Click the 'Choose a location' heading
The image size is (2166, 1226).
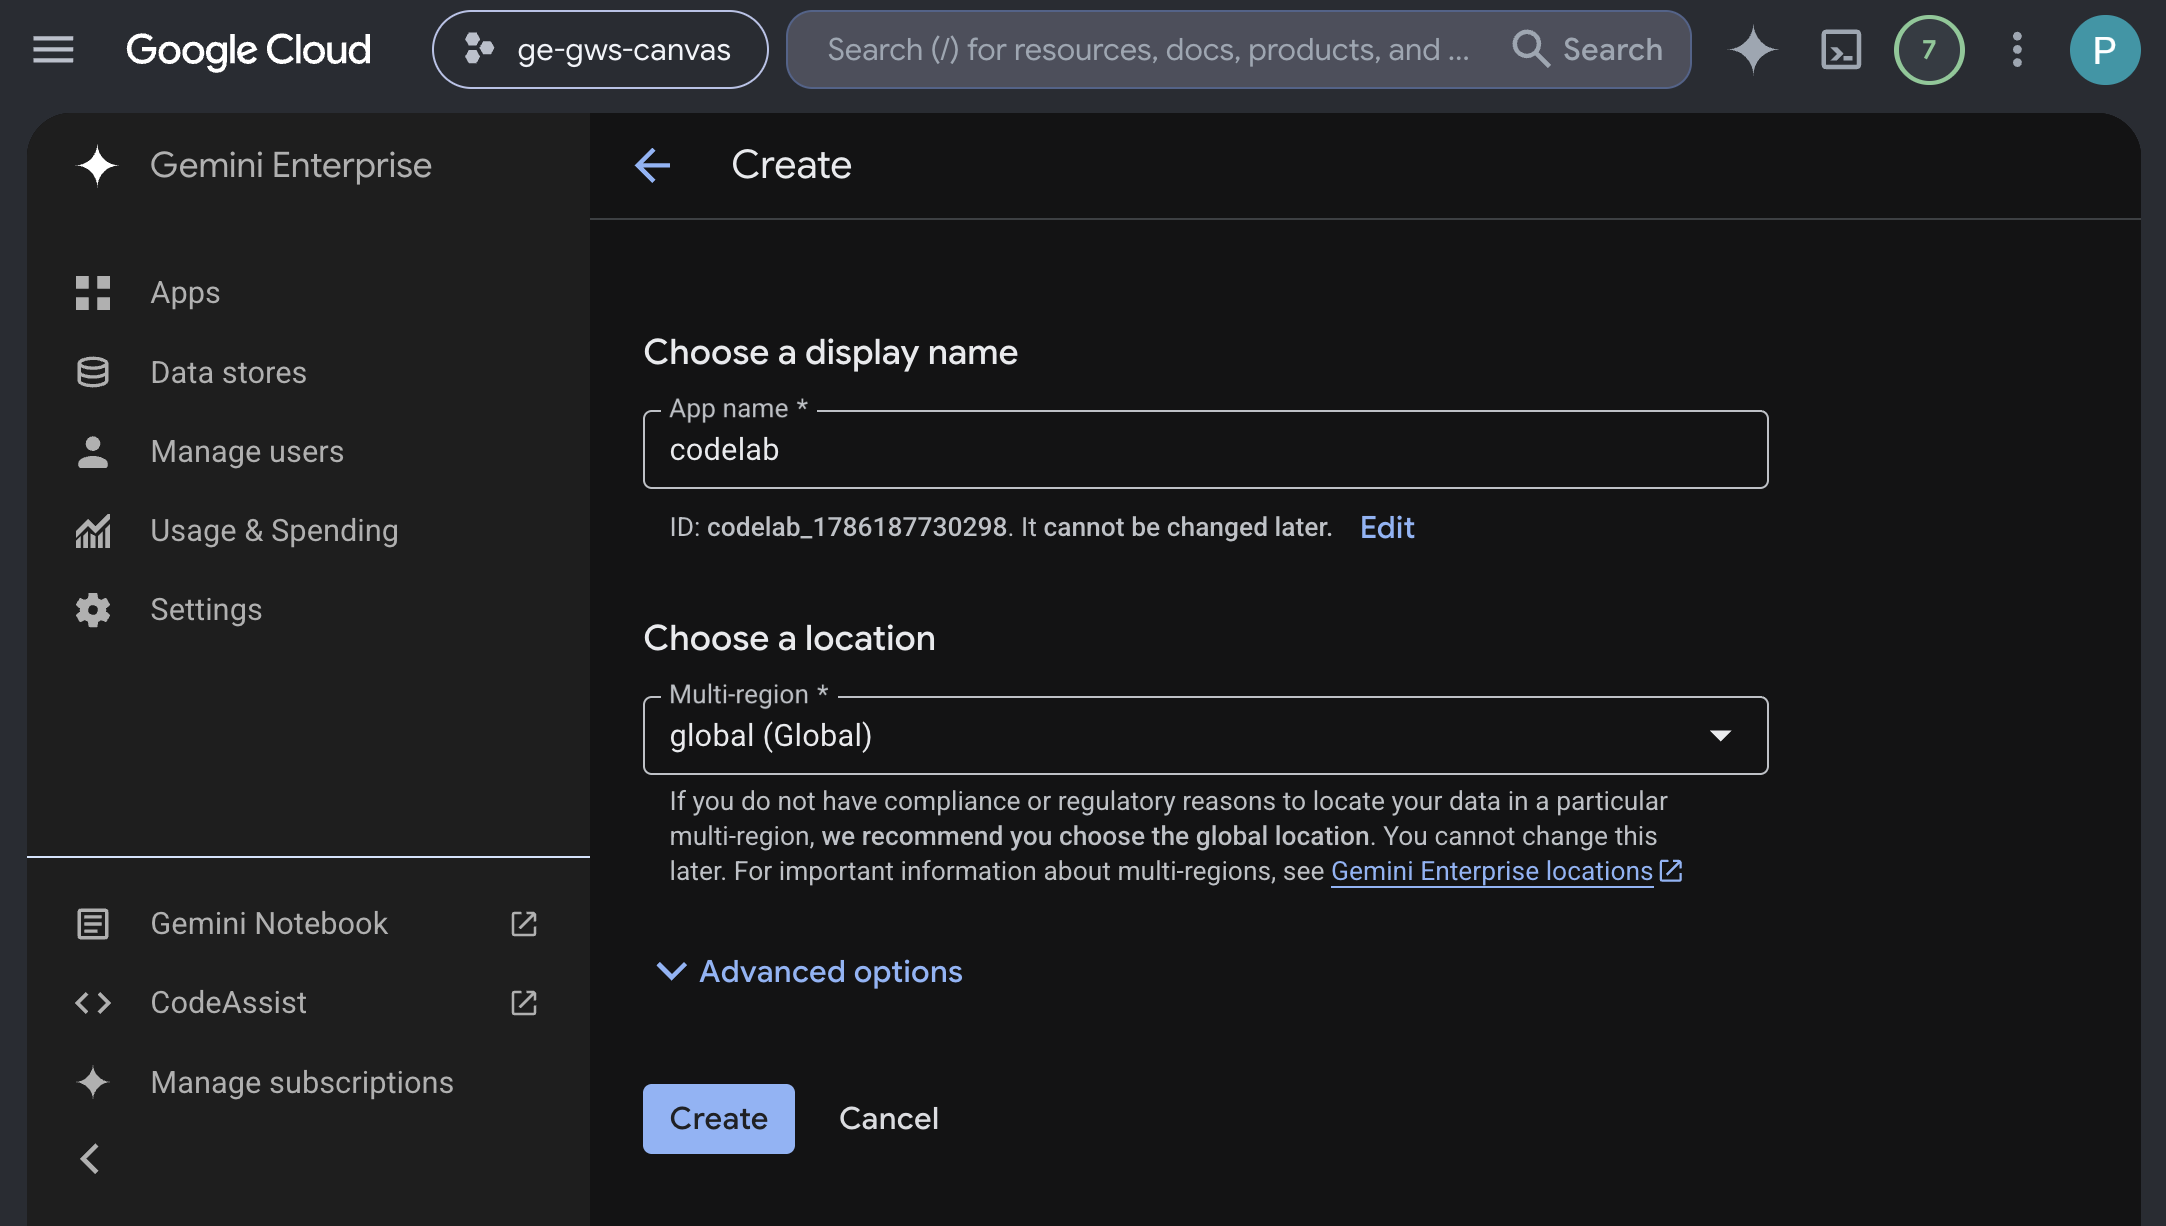(x=789, y=638)
